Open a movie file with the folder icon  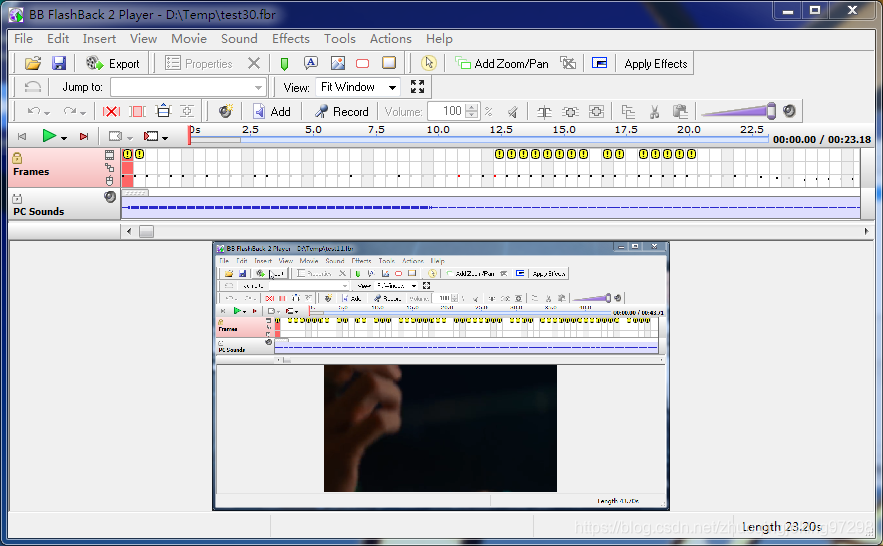tap(33, 63)
